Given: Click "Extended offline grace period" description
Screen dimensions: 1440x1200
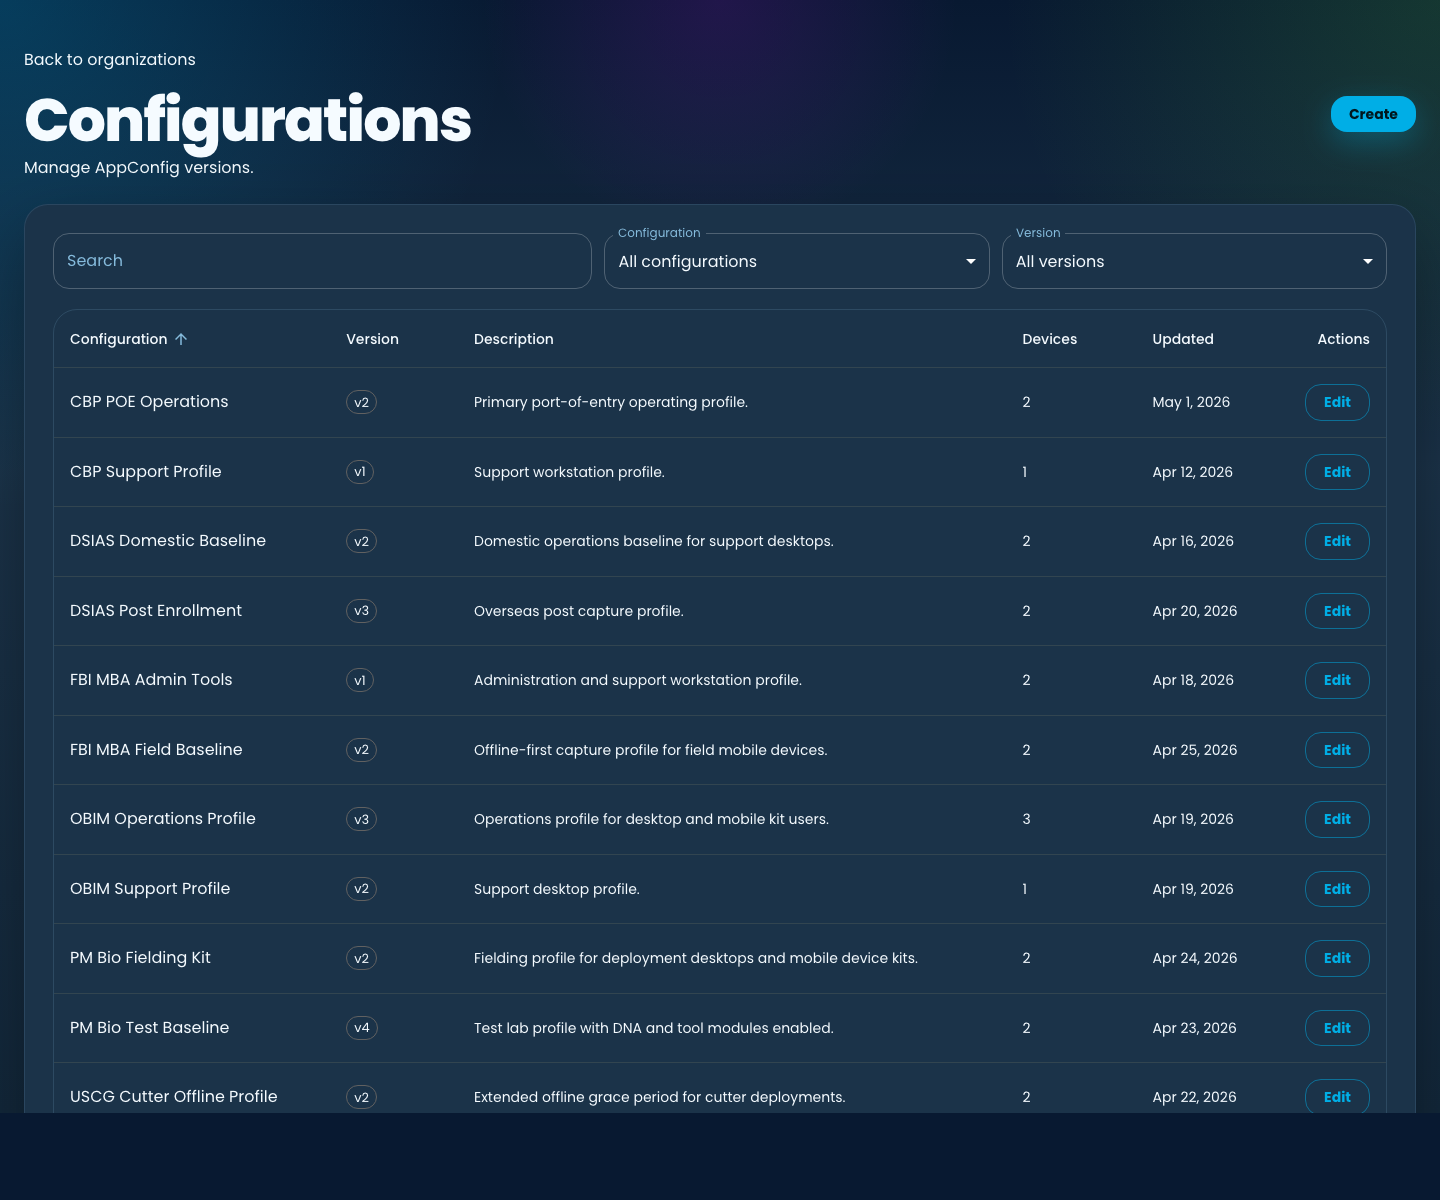Looking at the screenshot, I should pos(660,1097).
